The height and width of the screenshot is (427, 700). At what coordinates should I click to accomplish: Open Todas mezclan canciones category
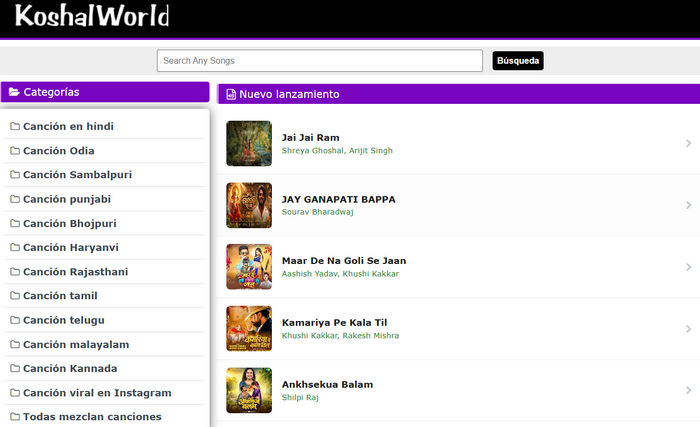click(x=92, y=417)
